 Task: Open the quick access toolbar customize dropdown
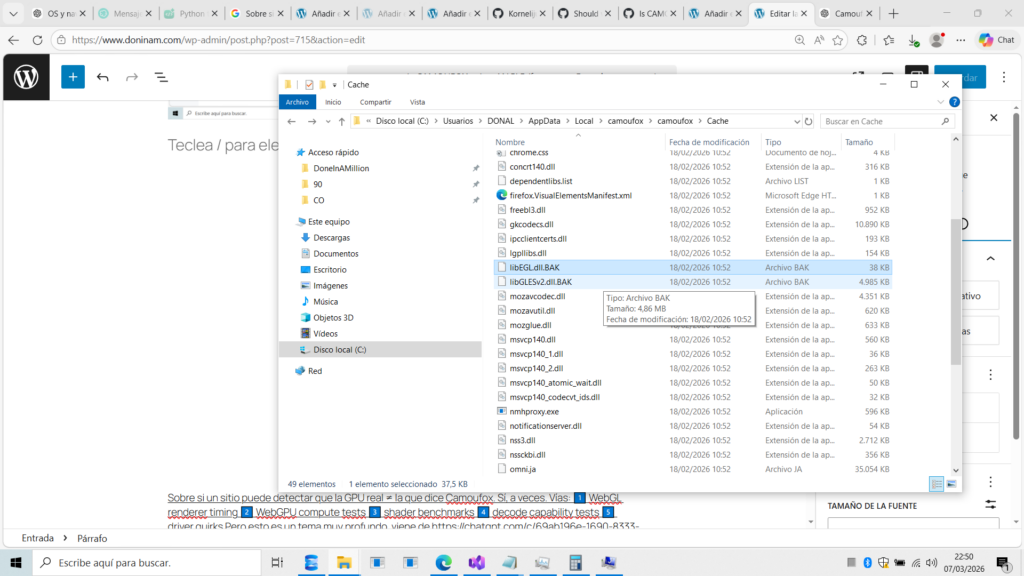[x=334, y=84]
